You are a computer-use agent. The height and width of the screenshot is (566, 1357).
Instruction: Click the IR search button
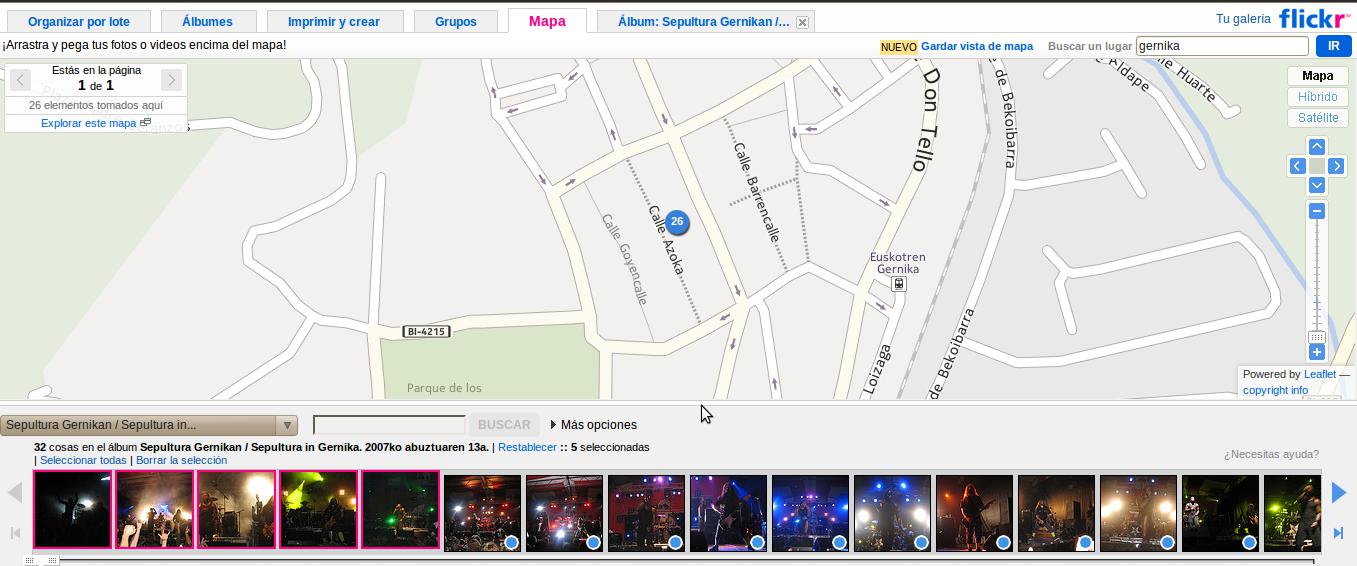click(1333, 46)
